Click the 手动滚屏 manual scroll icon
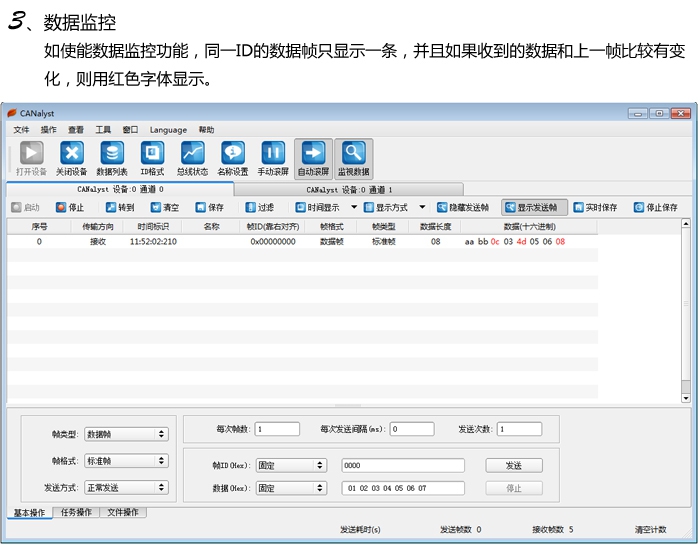700x560 pixels. [x=273, y=157]
